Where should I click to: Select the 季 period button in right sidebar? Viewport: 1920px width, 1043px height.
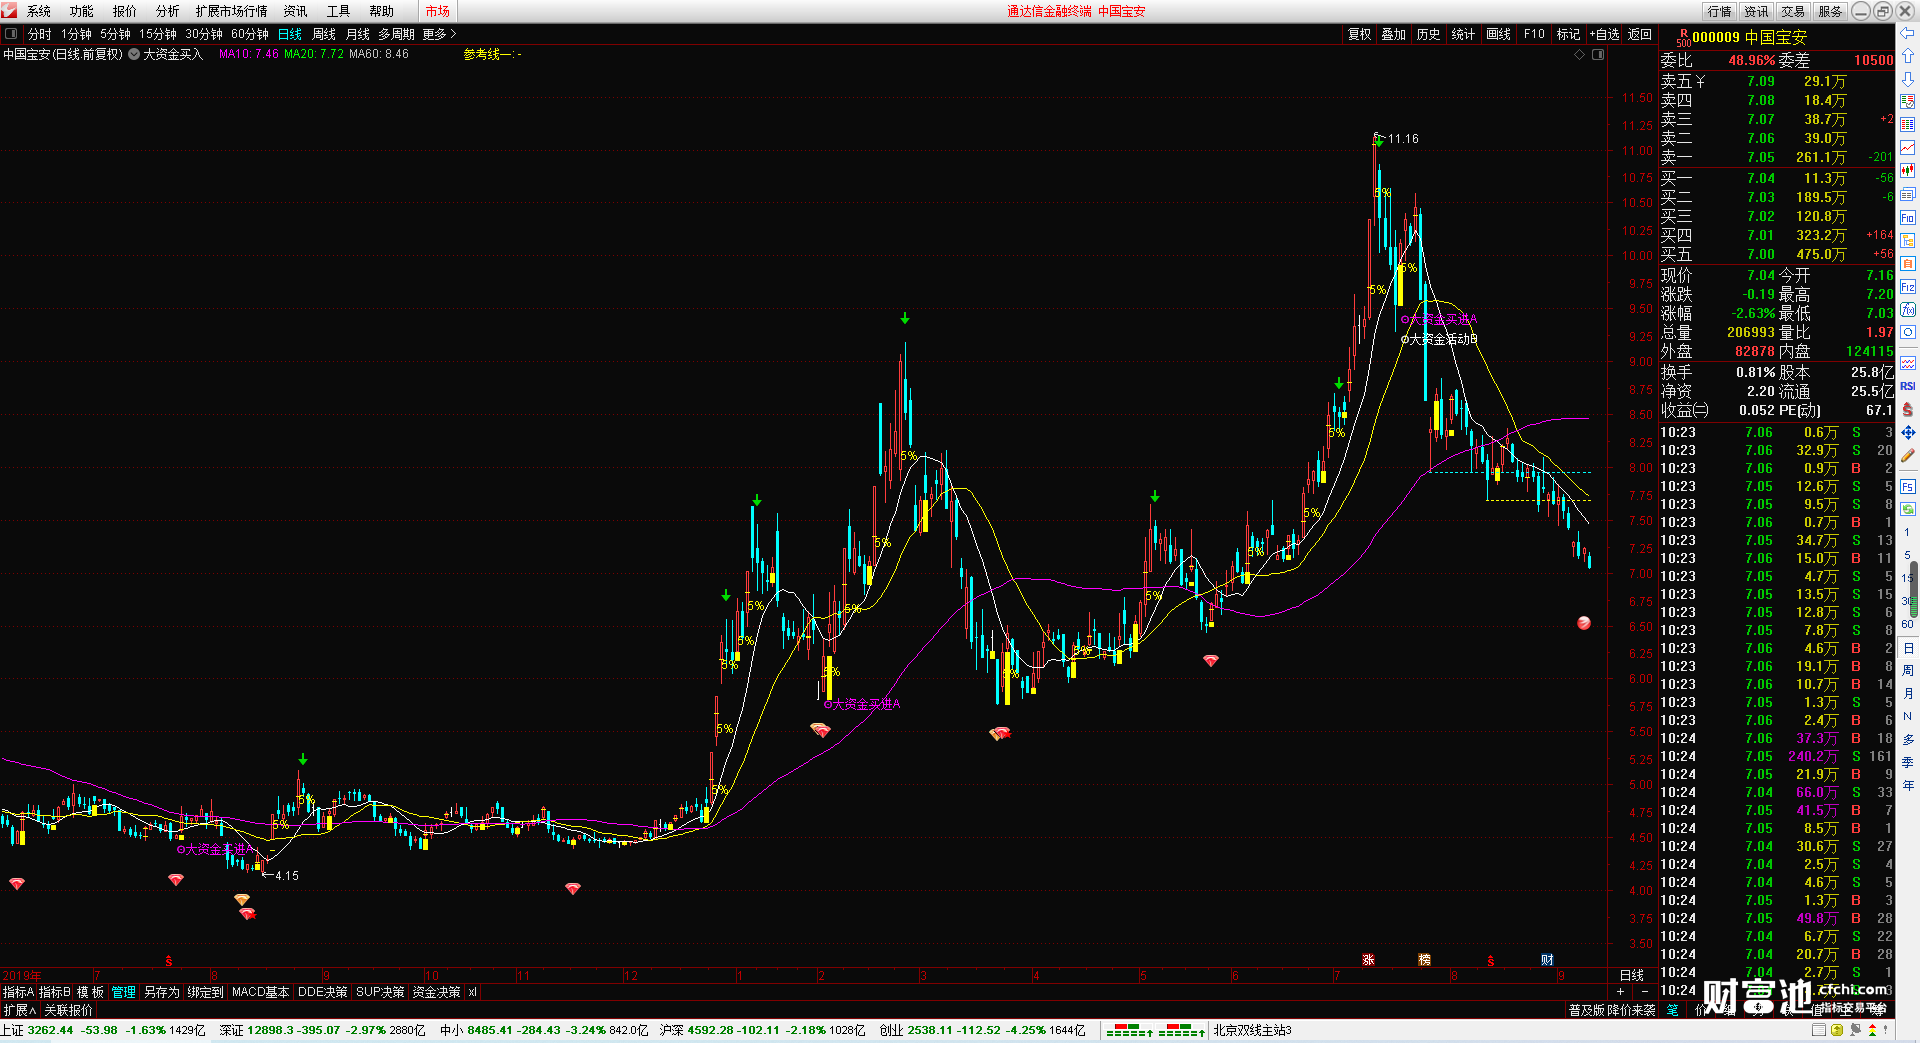[x=1908, y=762]
